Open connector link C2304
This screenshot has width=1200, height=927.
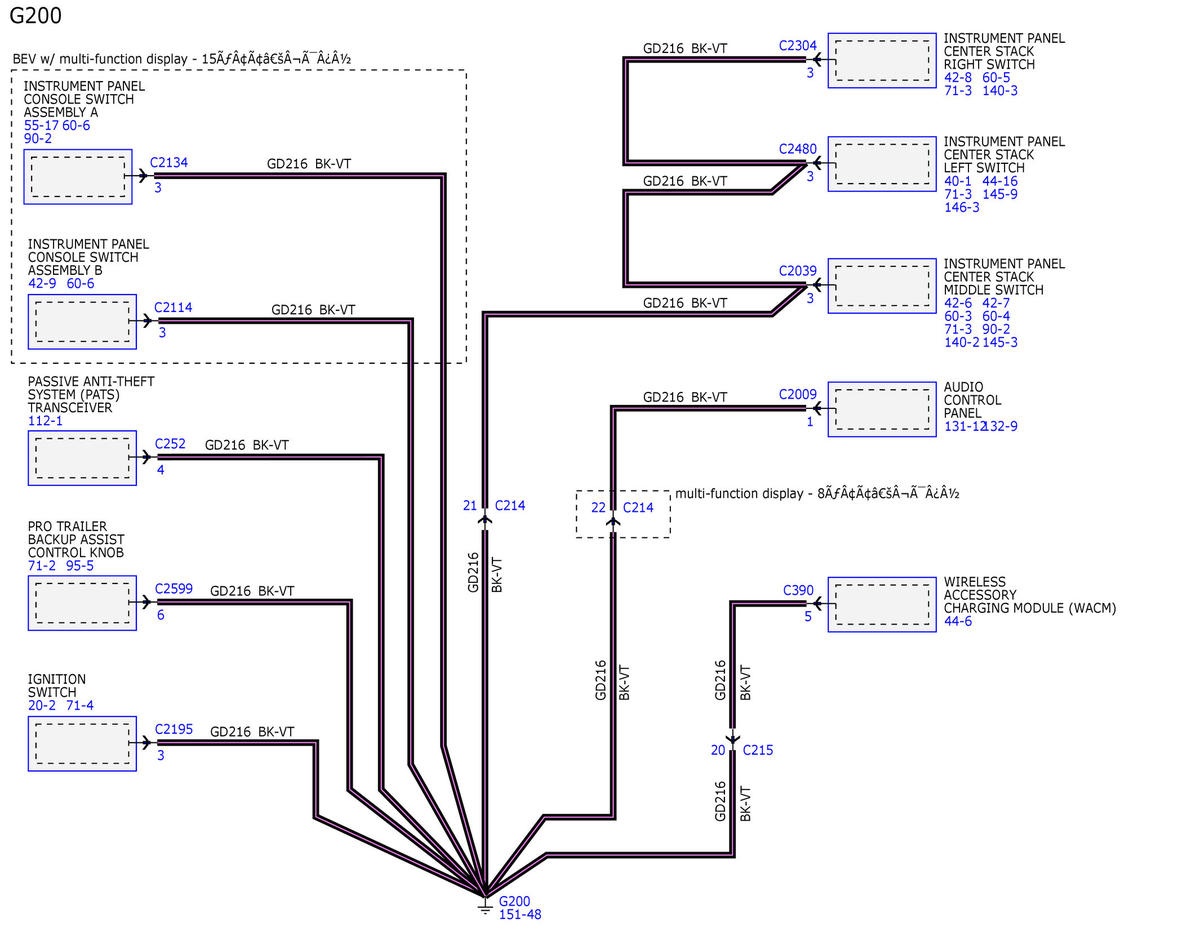pyautogui.click(x=798, y=45)
